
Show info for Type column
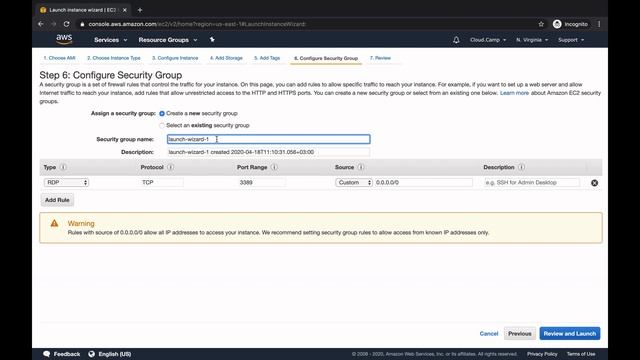tap(63, 167)
